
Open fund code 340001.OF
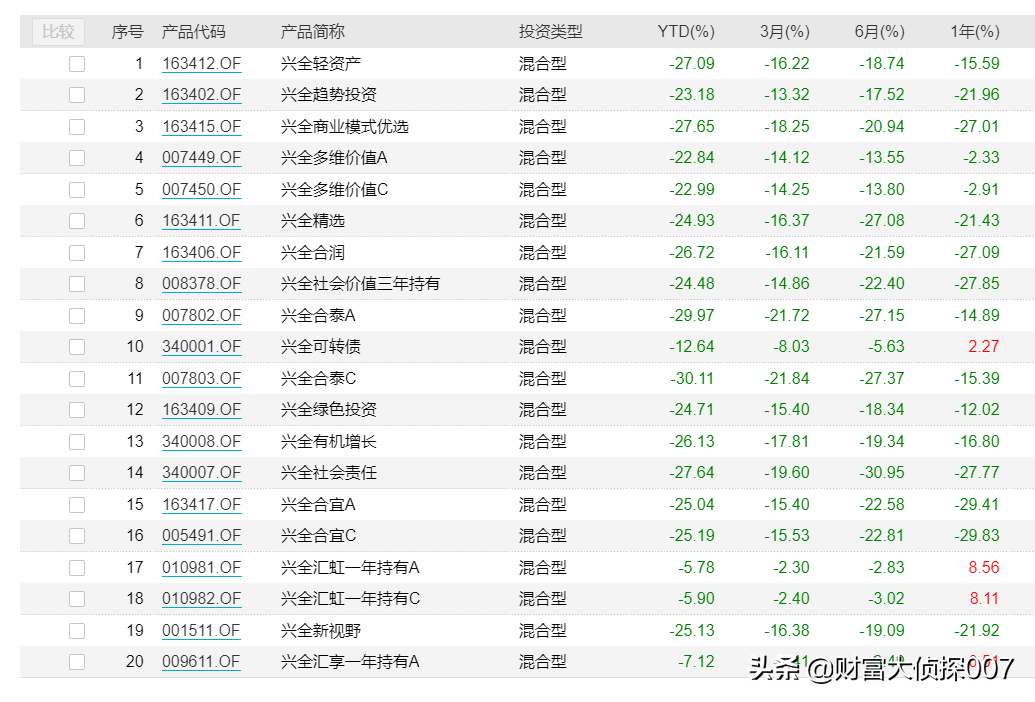[x=201, y=347]
